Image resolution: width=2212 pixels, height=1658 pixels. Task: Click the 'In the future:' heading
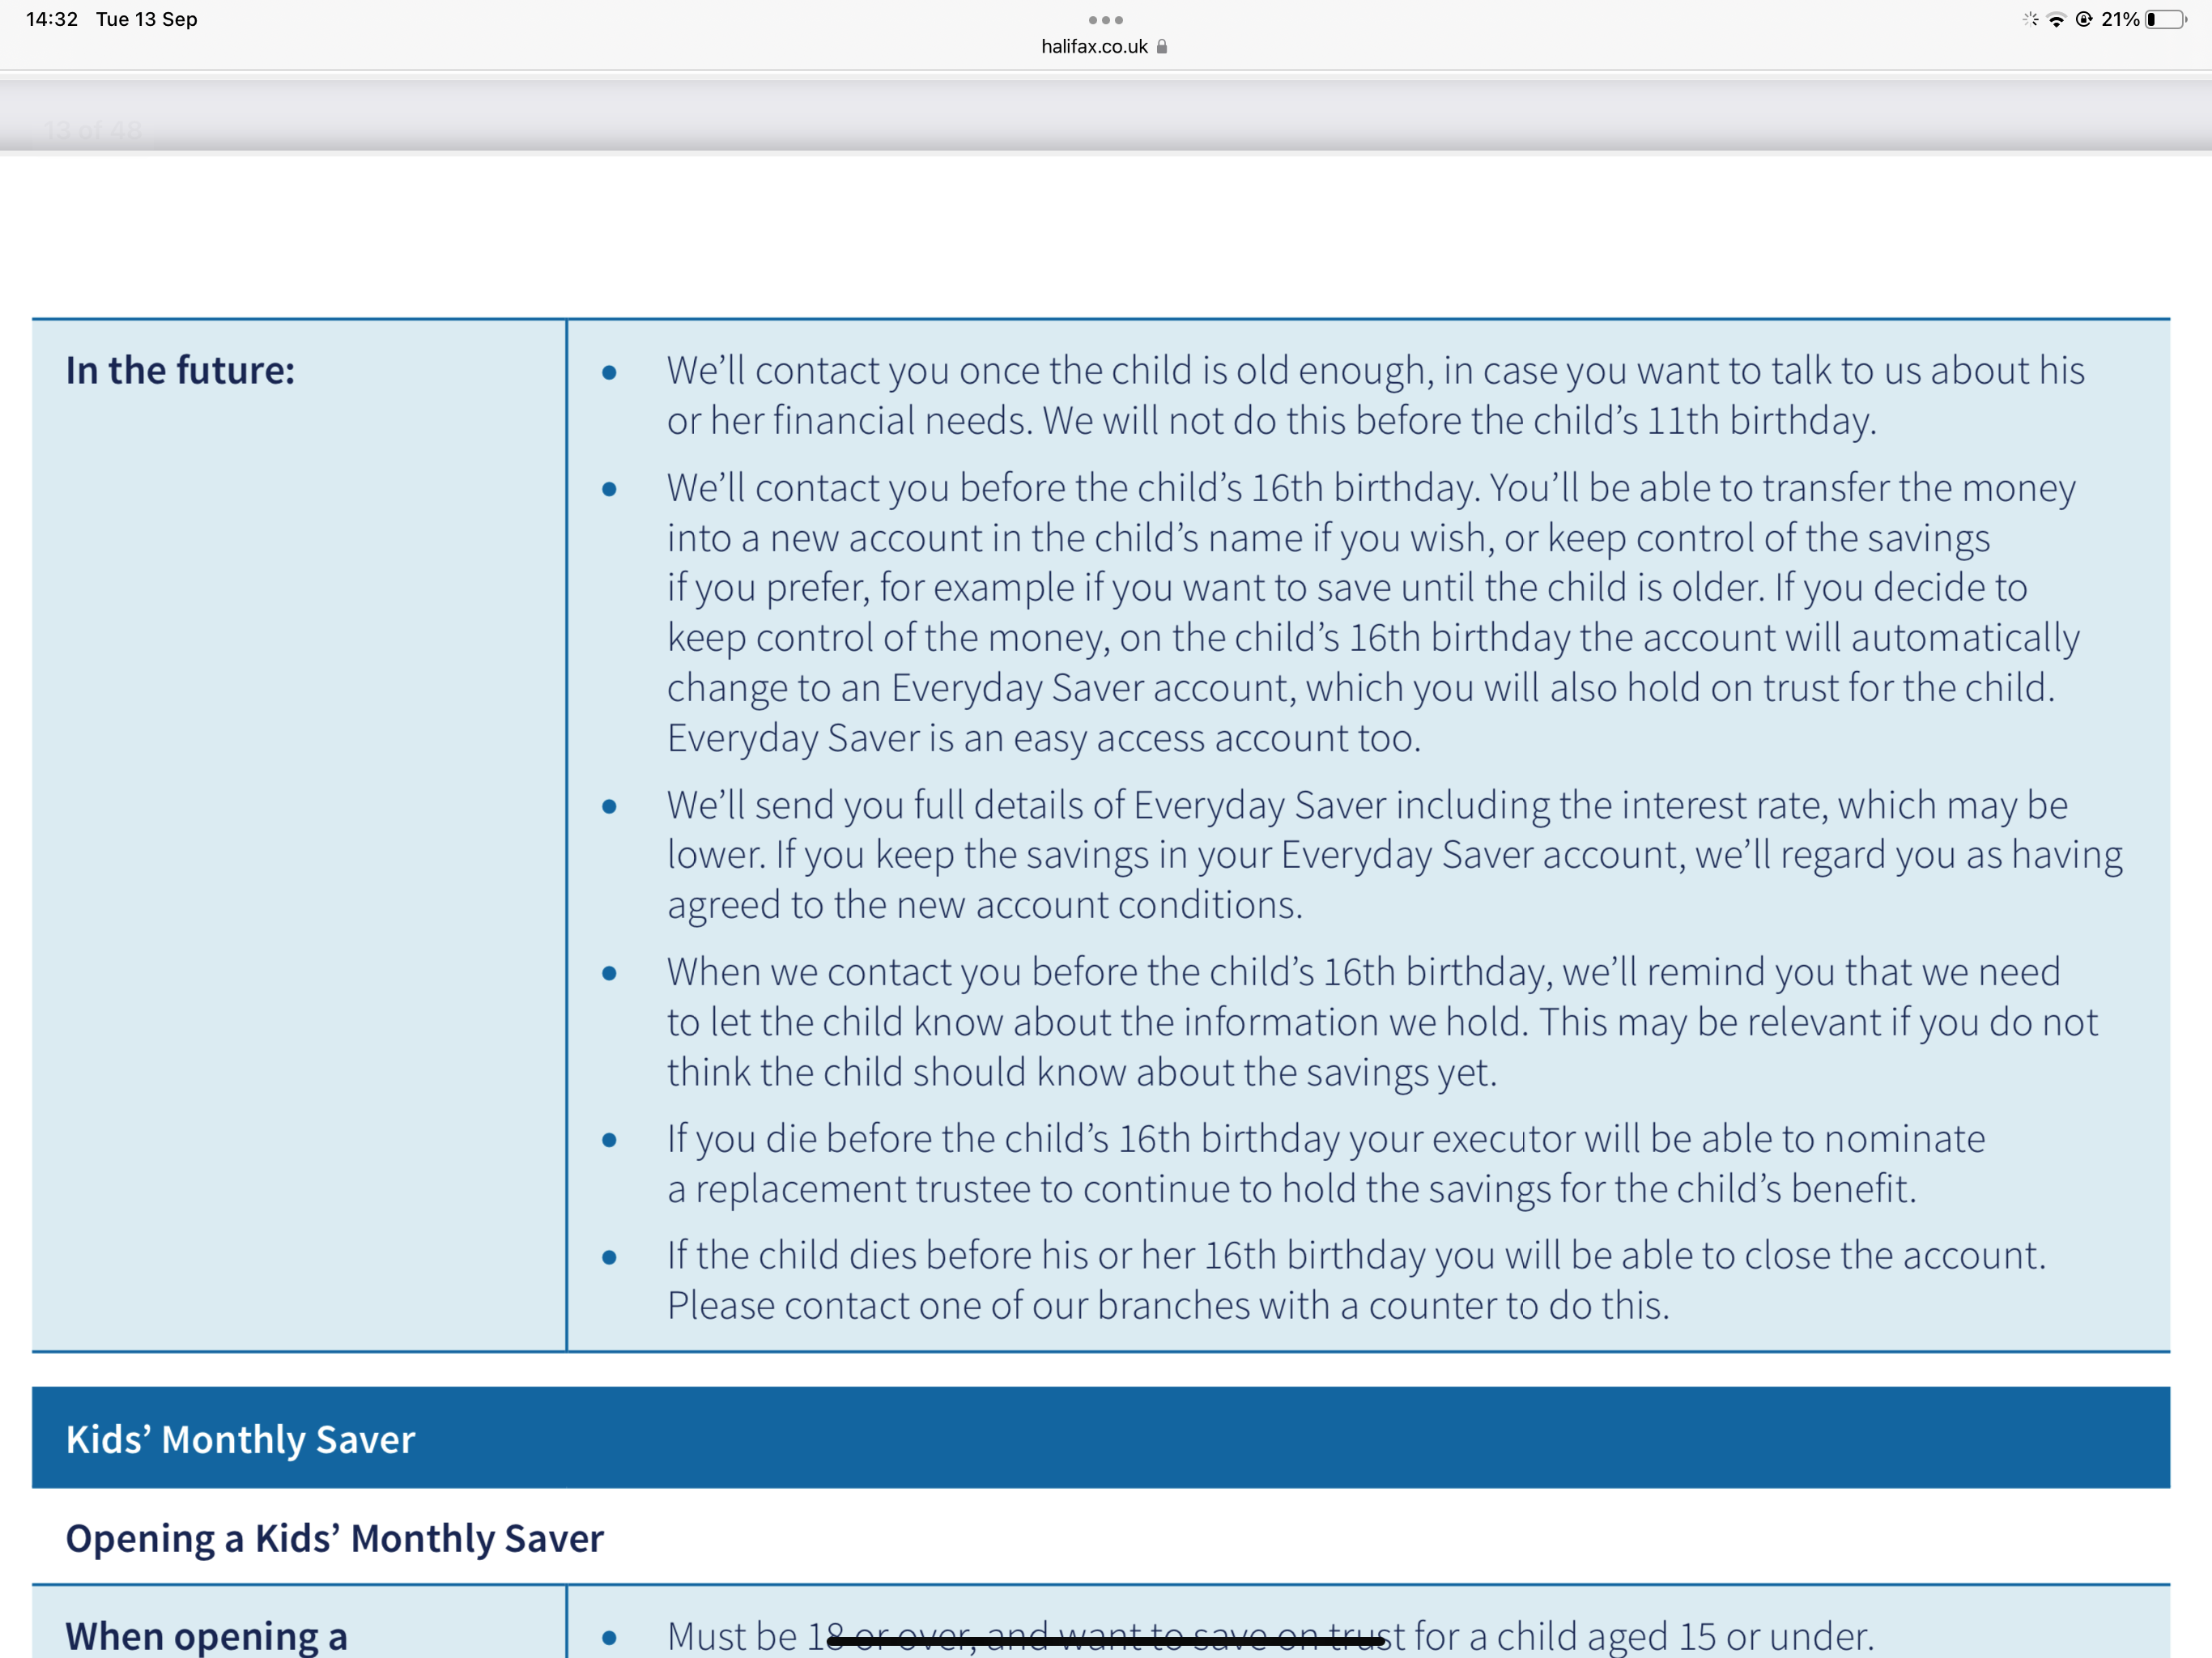pos(180,370)
